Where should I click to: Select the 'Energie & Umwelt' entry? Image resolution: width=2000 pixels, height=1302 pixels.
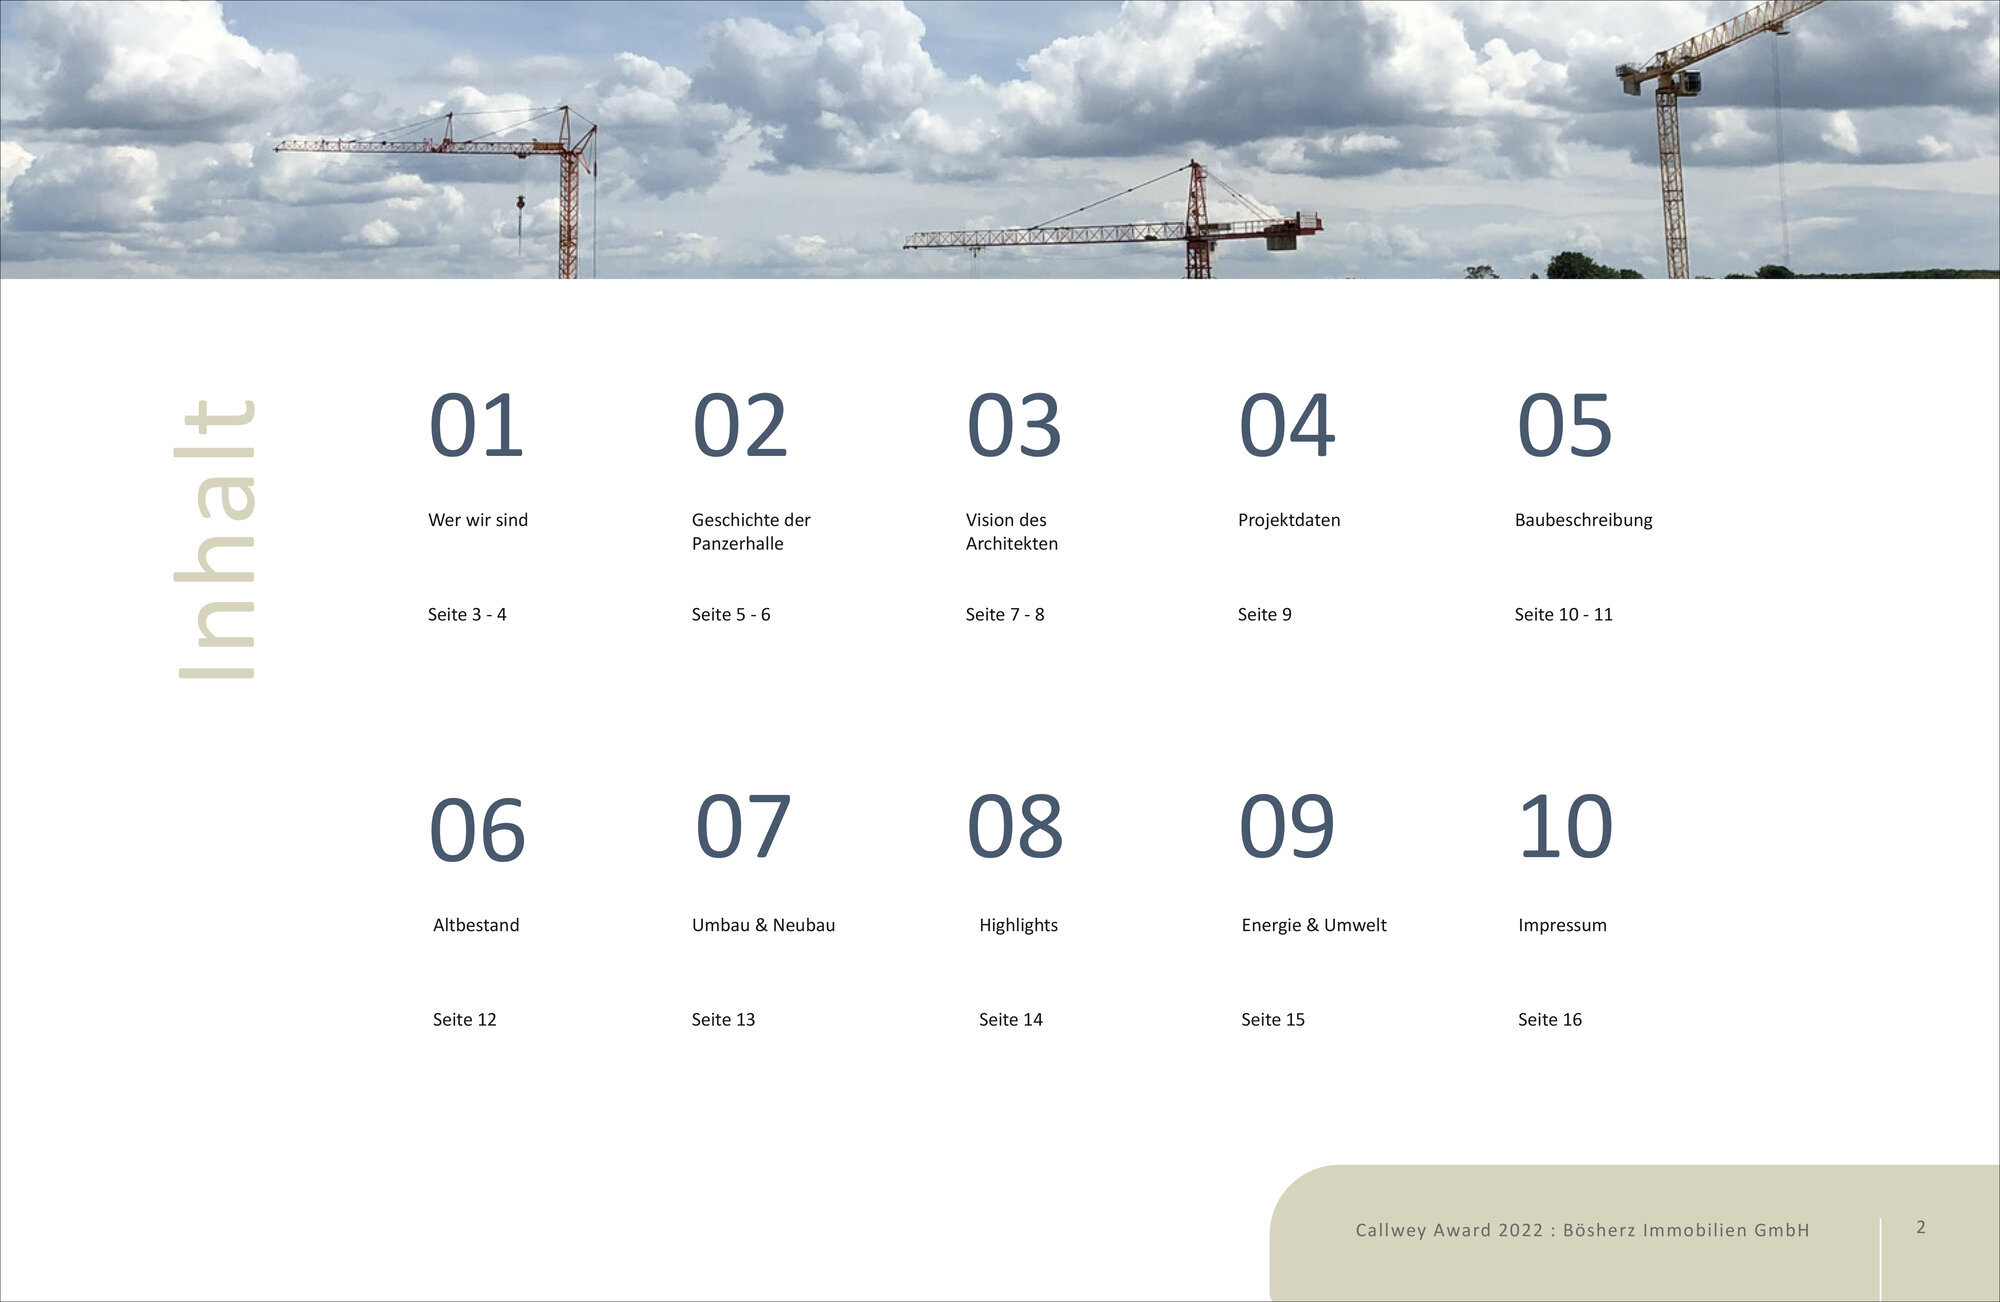tap(1314, 925)
